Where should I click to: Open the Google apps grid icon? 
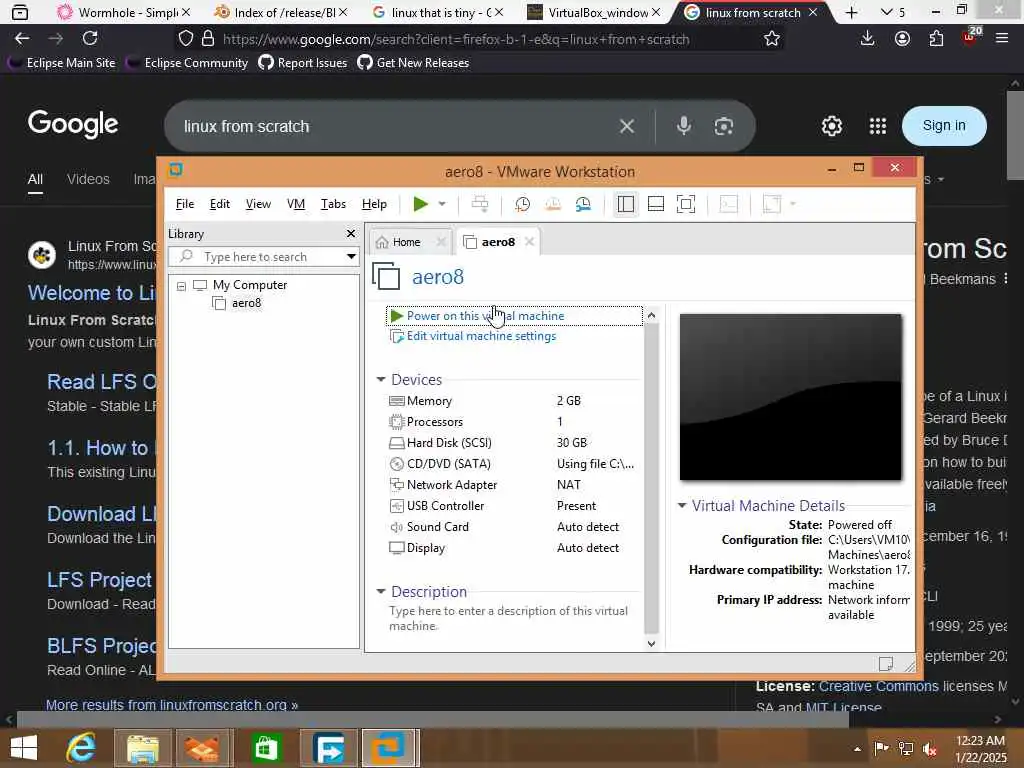(x=878, y=125)
